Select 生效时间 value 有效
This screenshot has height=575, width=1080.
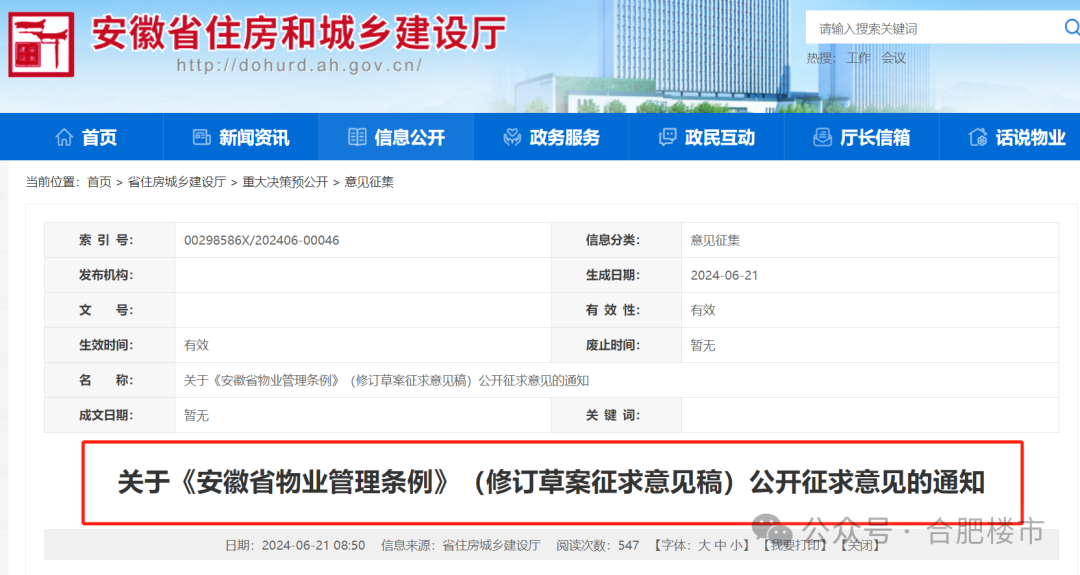(196, 346)
